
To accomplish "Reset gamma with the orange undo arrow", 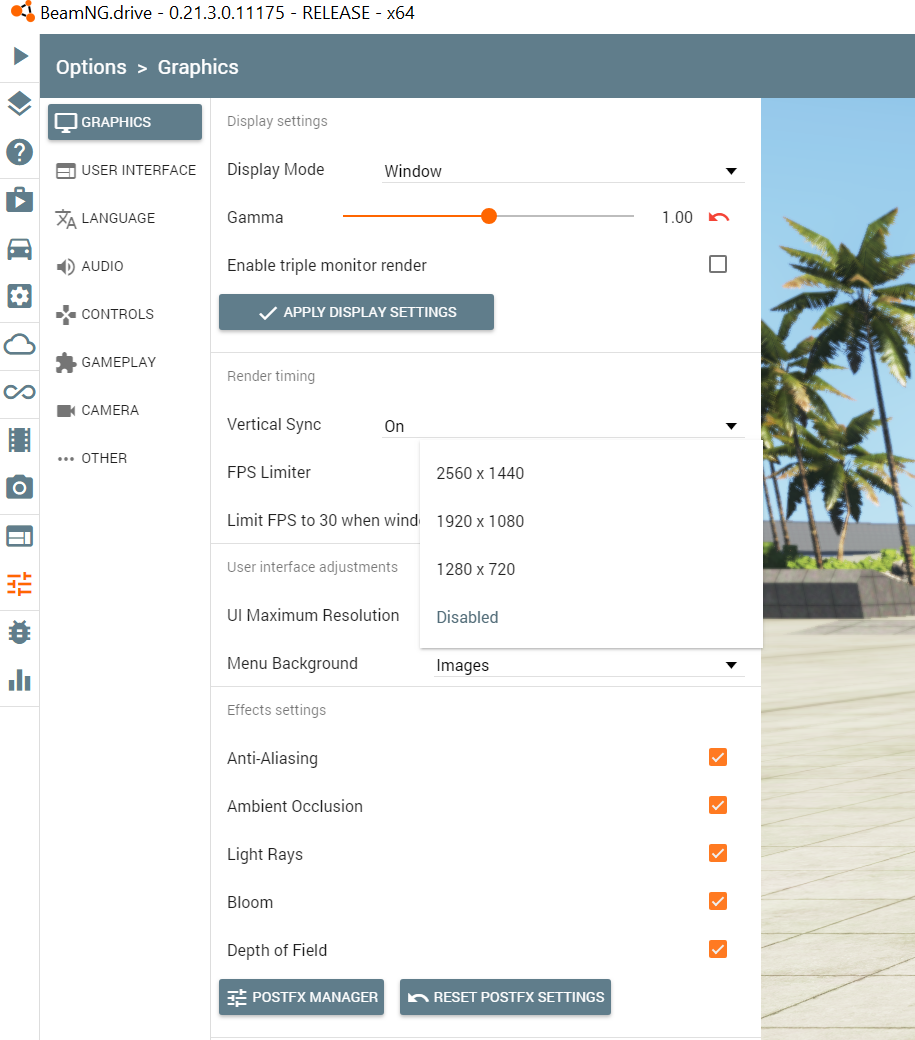I will [719, 217].
